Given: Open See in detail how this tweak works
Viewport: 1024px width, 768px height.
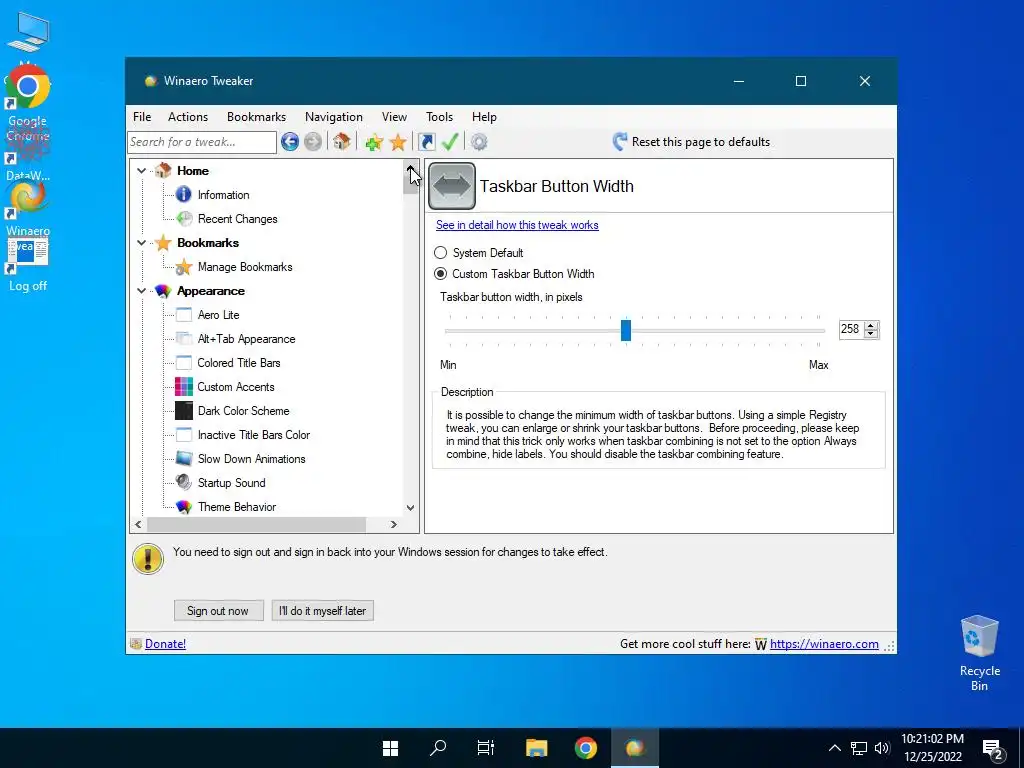Looking at the screenshot, I should coord(517,225).
